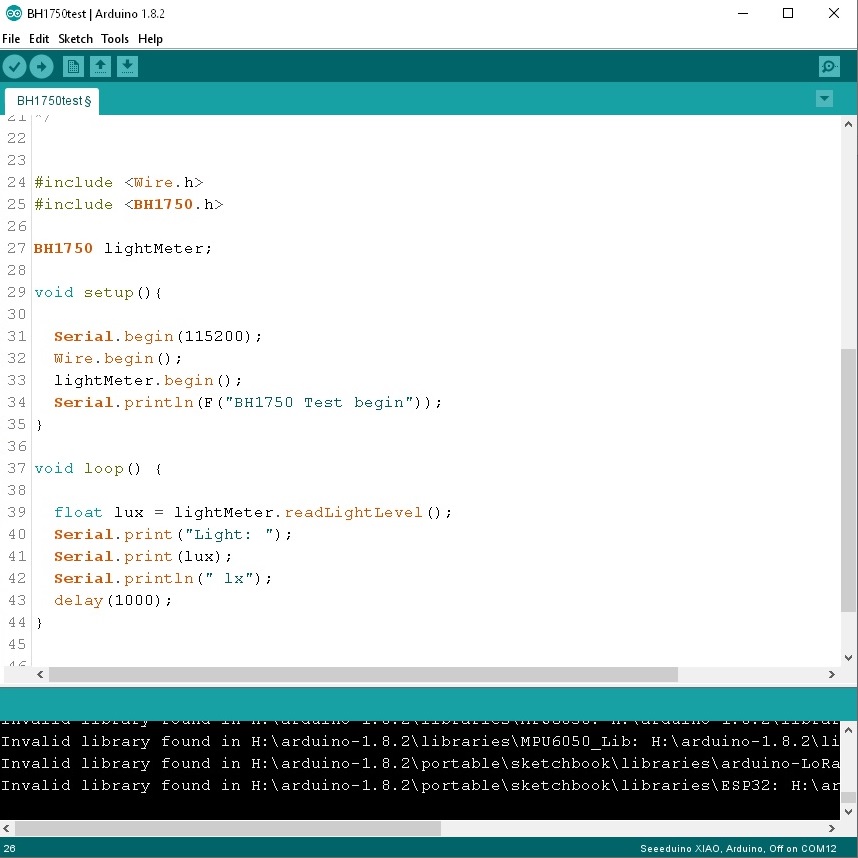
Task: Open a sketch with the up arrow icon
Action: (x=100, y=67)
